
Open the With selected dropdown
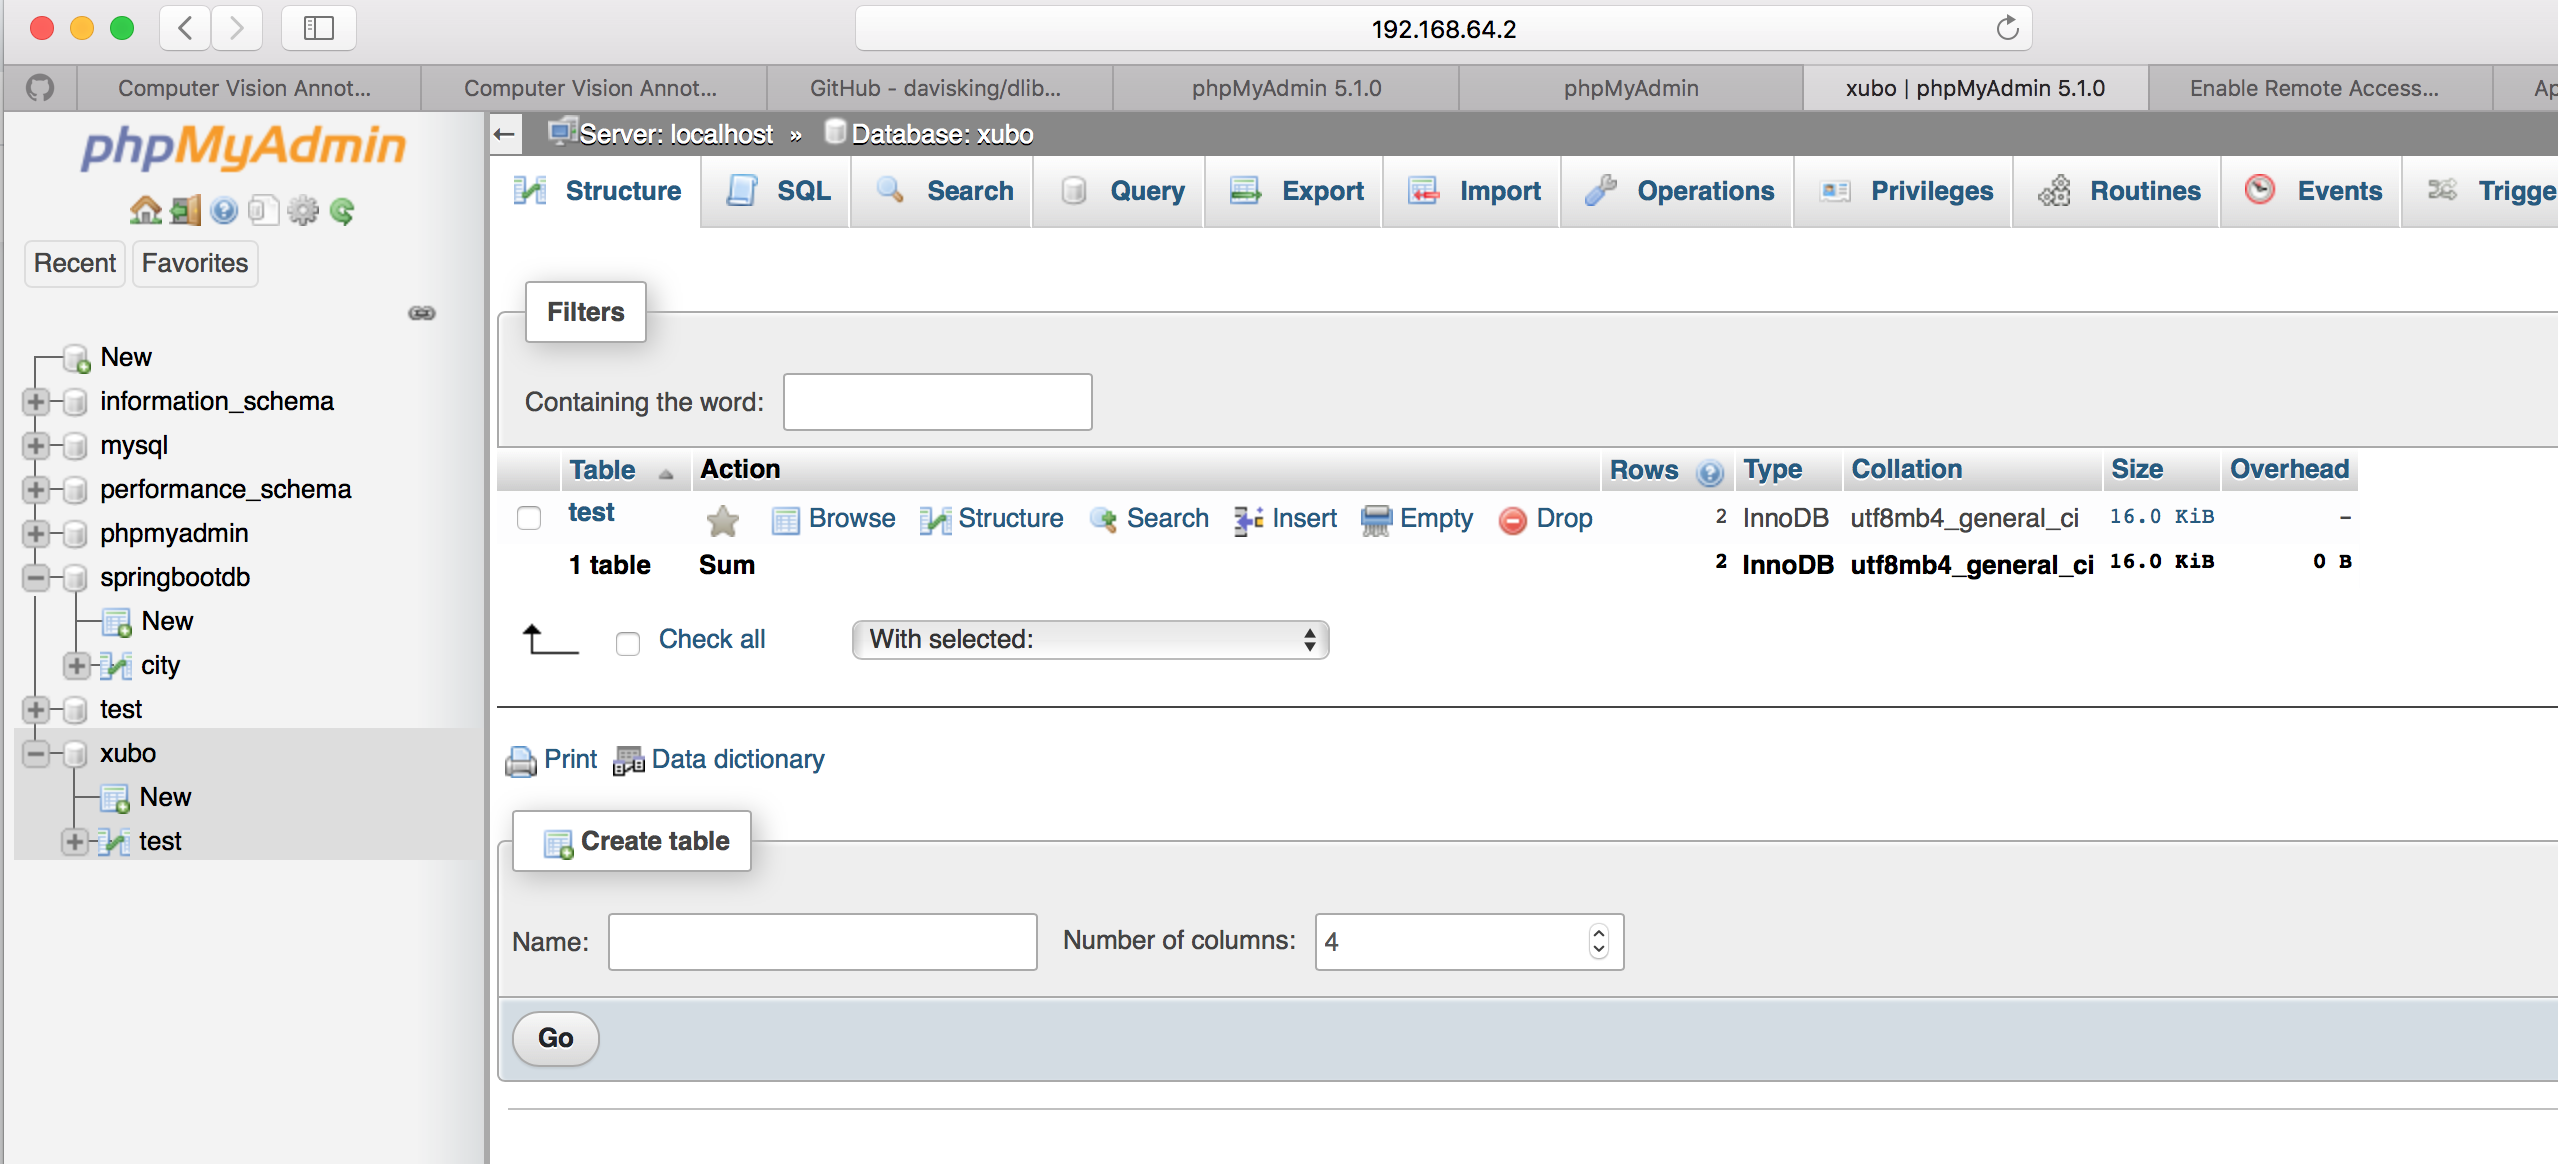click(x=1090, y=640)
